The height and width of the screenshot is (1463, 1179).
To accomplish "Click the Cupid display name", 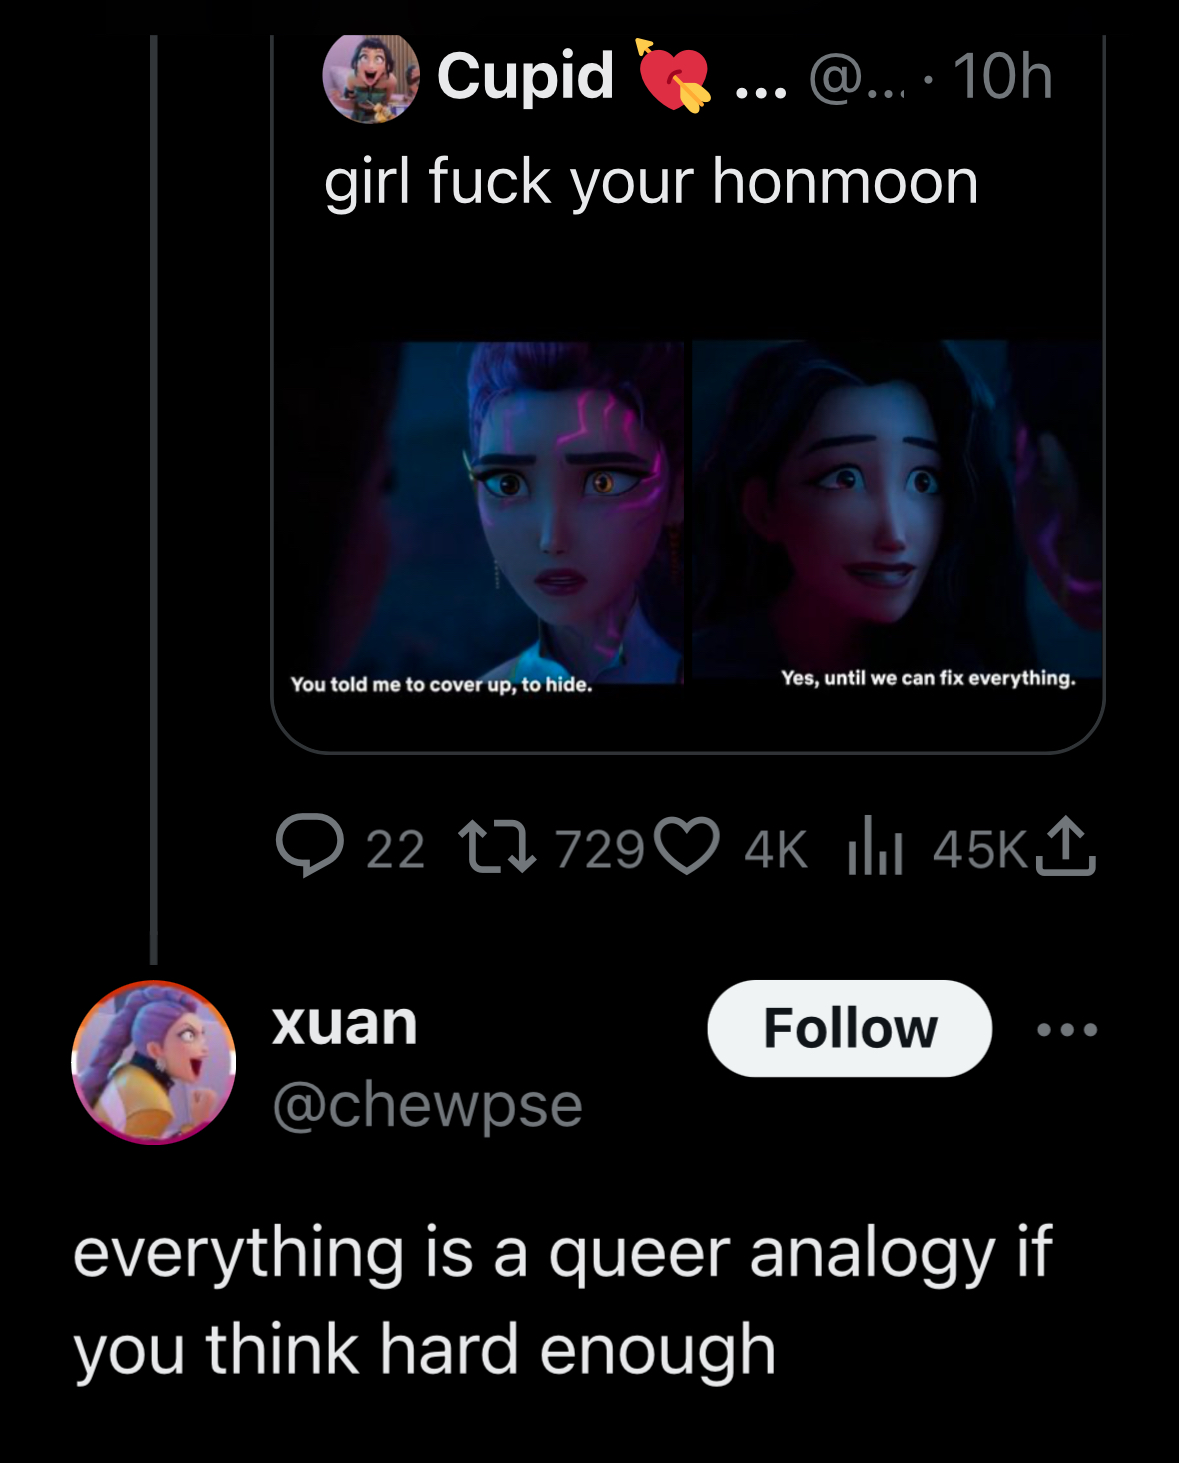I will pyautogui.click(x=525, y=76).
